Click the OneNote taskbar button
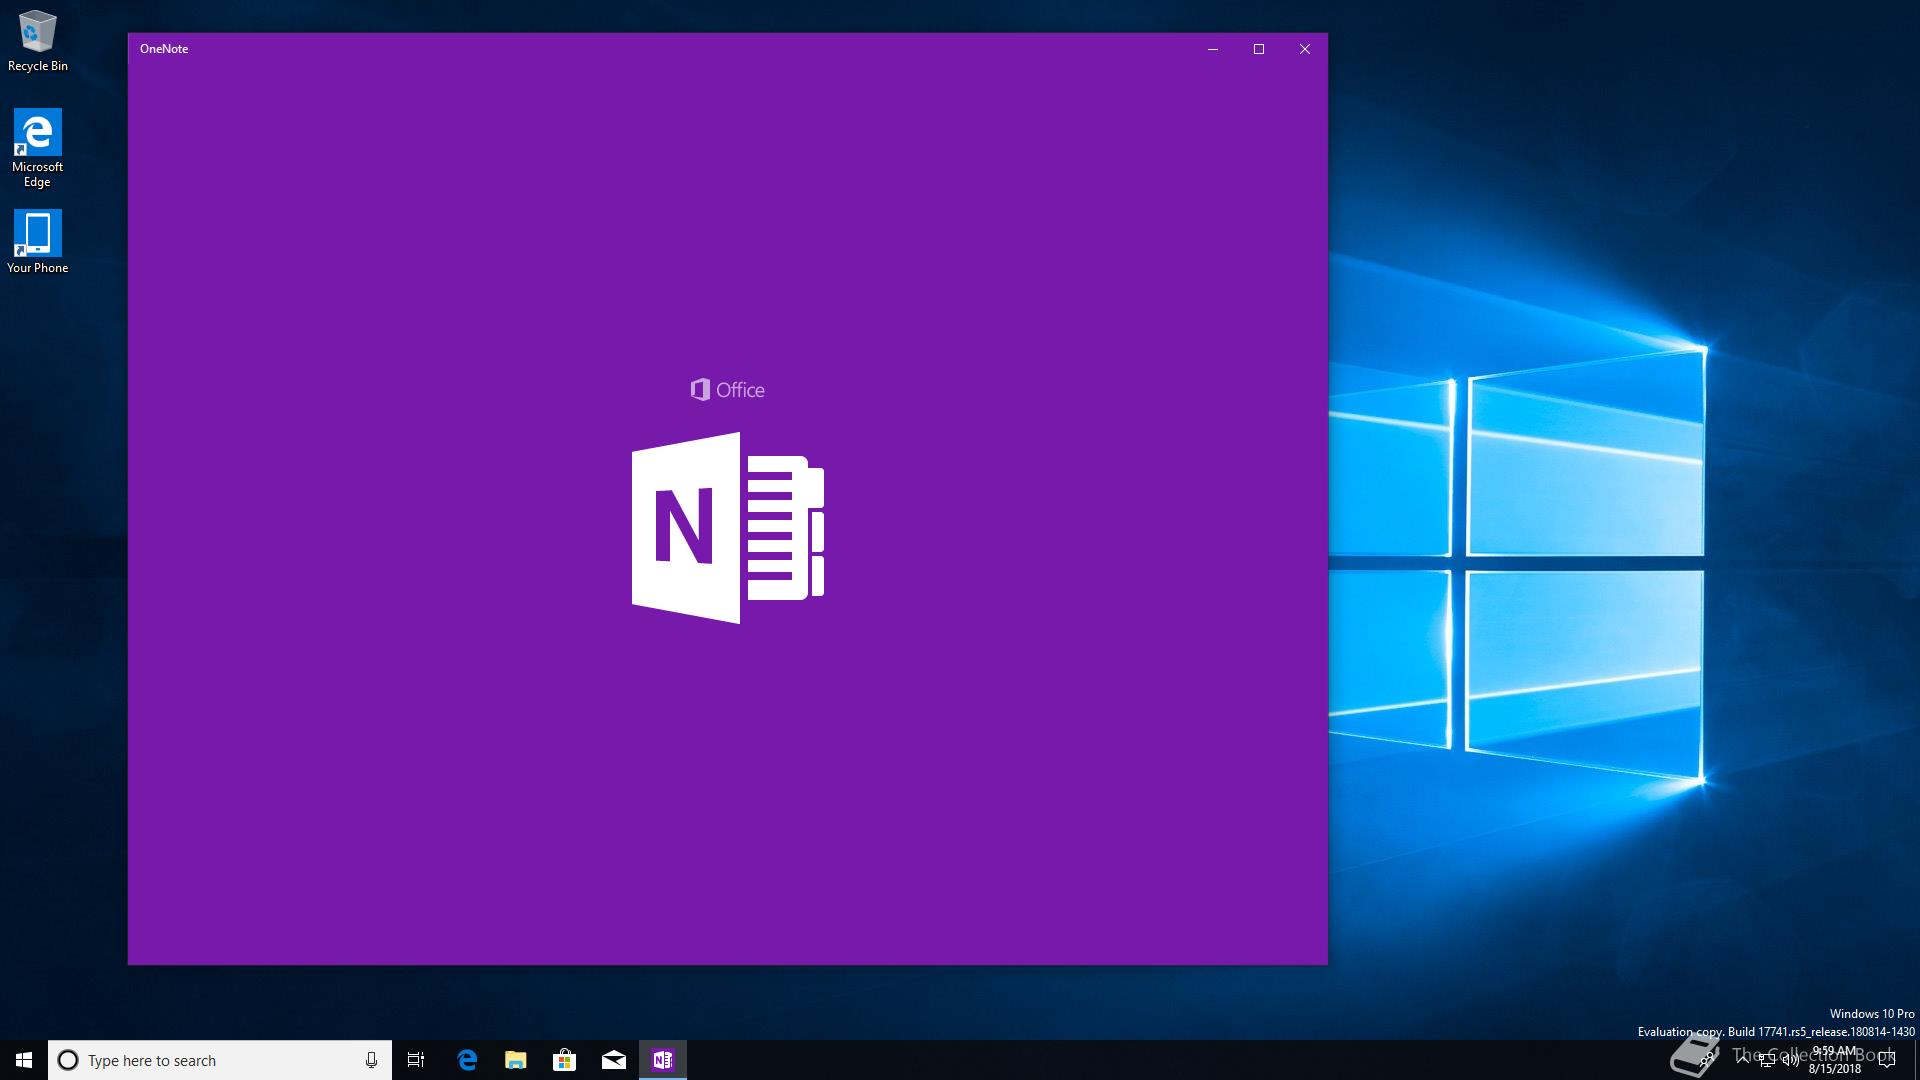This screenshot has height=1080, width=1920. 663,1060
